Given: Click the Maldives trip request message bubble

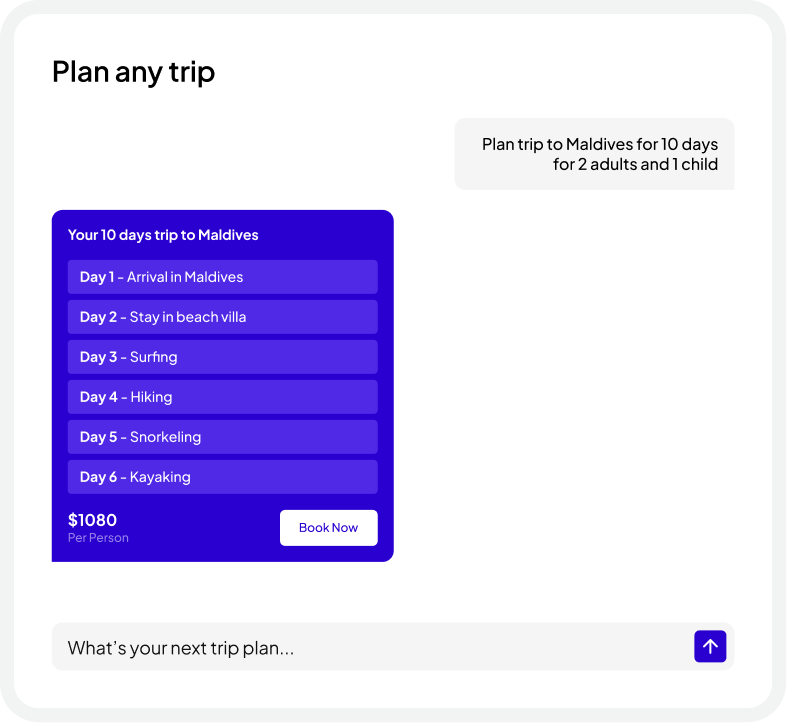Looking at the screenshot, I should coord(594,154).
